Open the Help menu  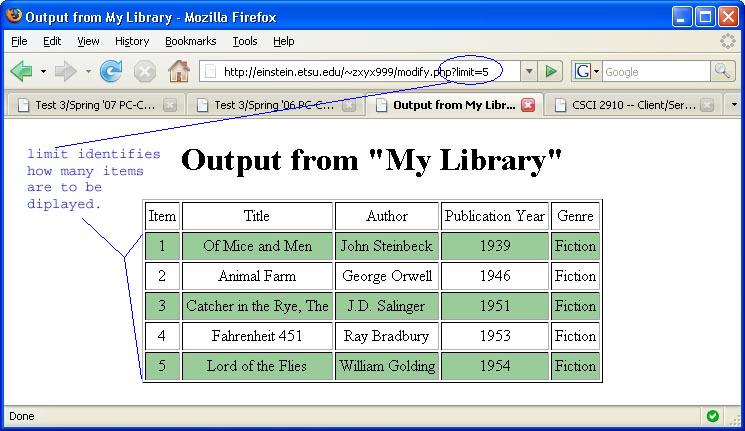(x=284, y=41)
